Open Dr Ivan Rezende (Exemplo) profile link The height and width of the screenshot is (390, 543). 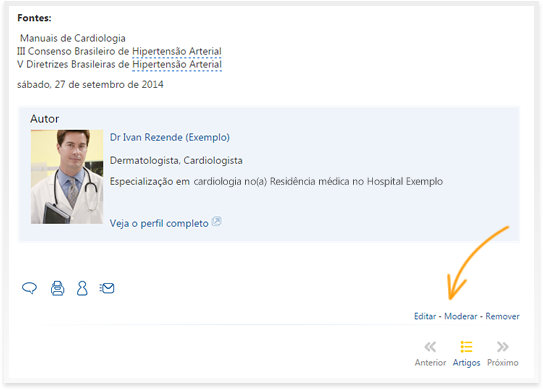[170, 138]
